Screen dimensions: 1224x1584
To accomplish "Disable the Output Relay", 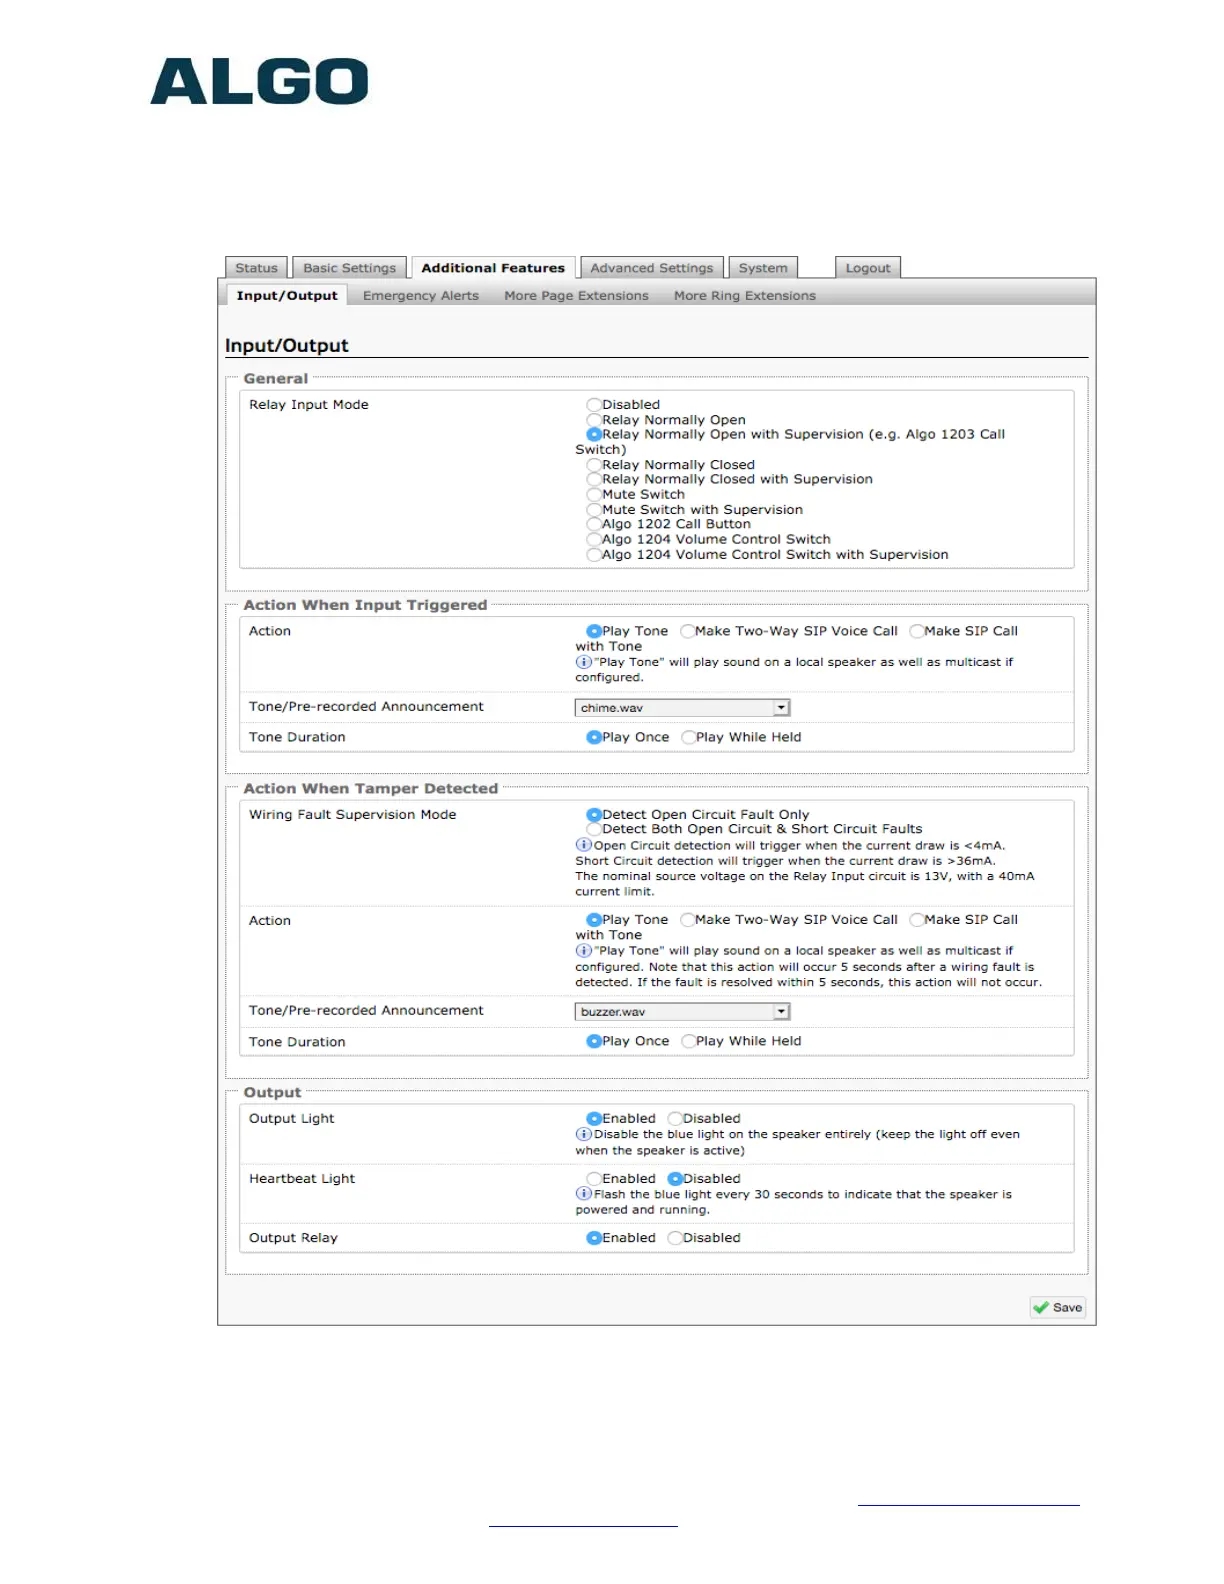I will click(x=675, y=1238).
